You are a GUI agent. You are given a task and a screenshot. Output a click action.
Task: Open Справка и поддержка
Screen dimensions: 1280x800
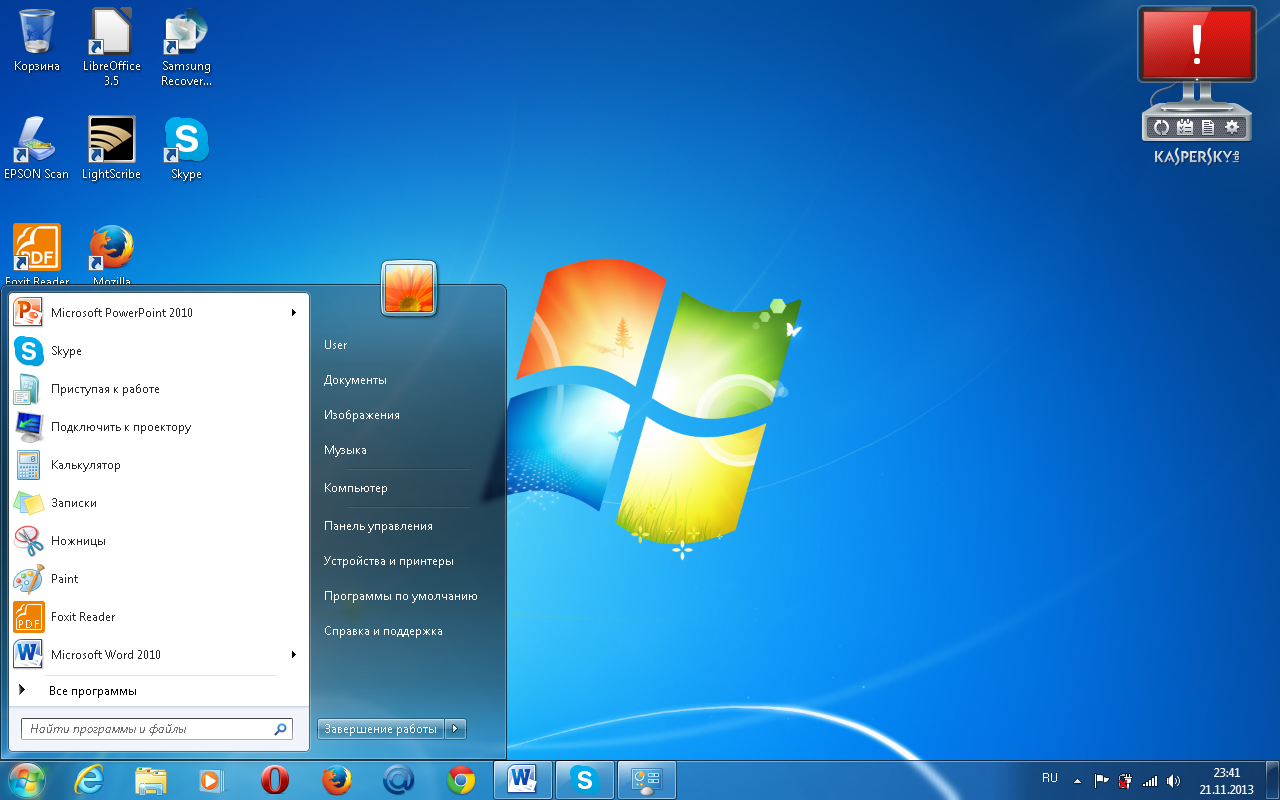(x=383, y=631)
